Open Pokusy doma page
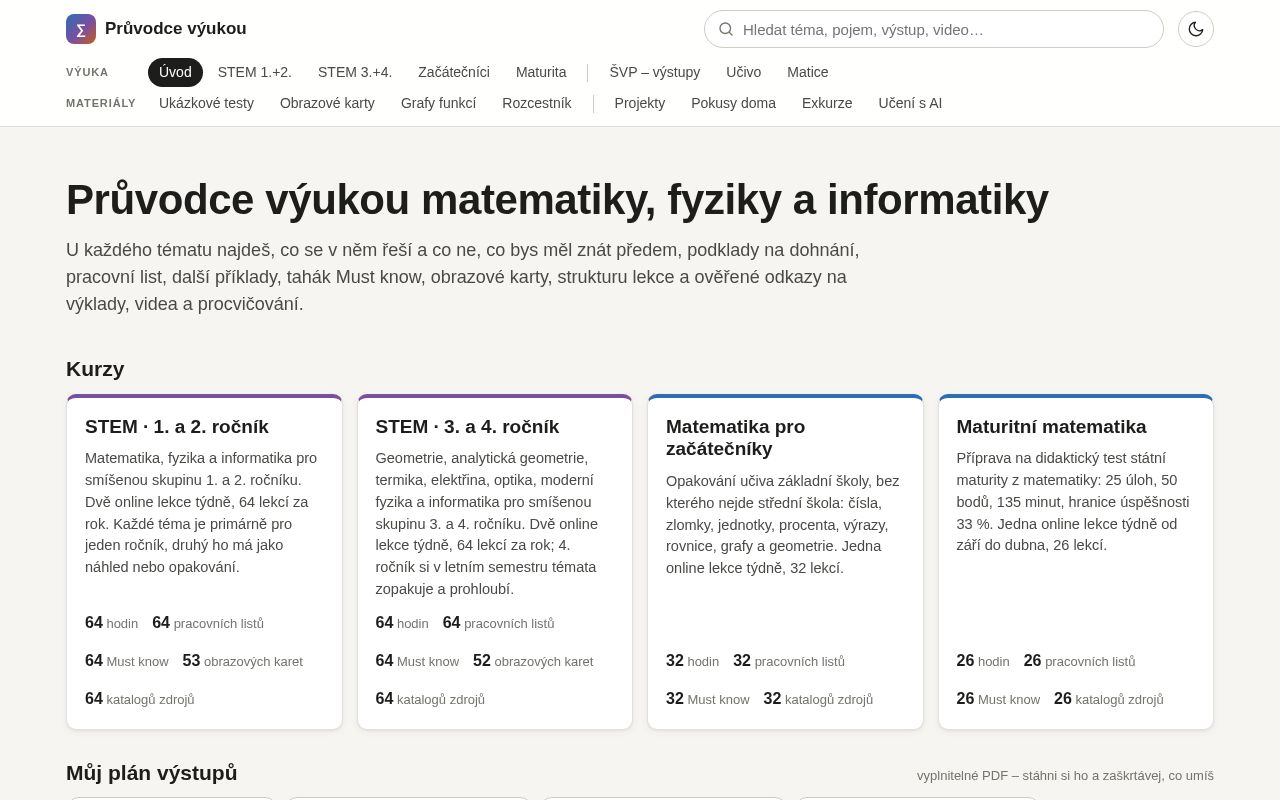Image resolution: width=1280 pixels, height=800 pixels. 733,103
